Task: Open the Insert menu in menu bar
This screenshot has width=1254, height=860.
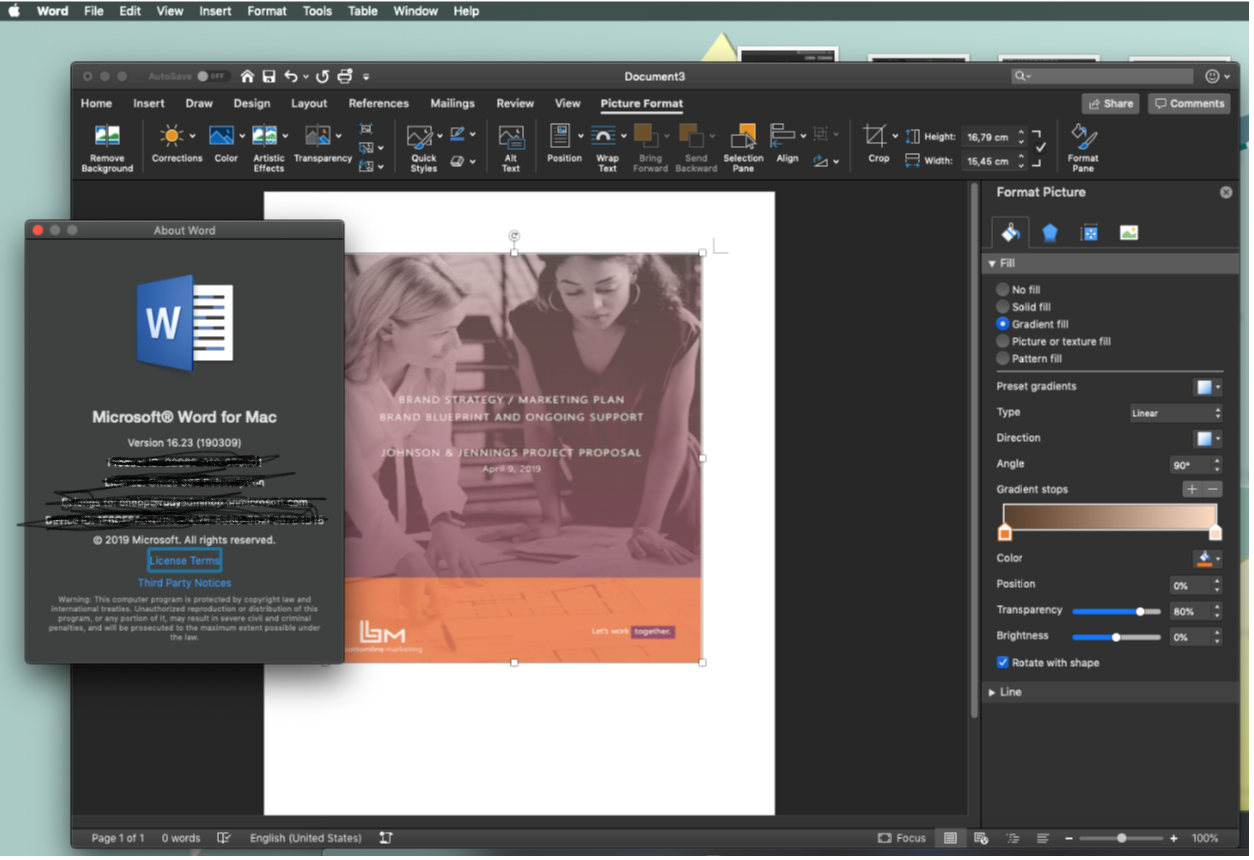Action: click(x=215, y=11)
